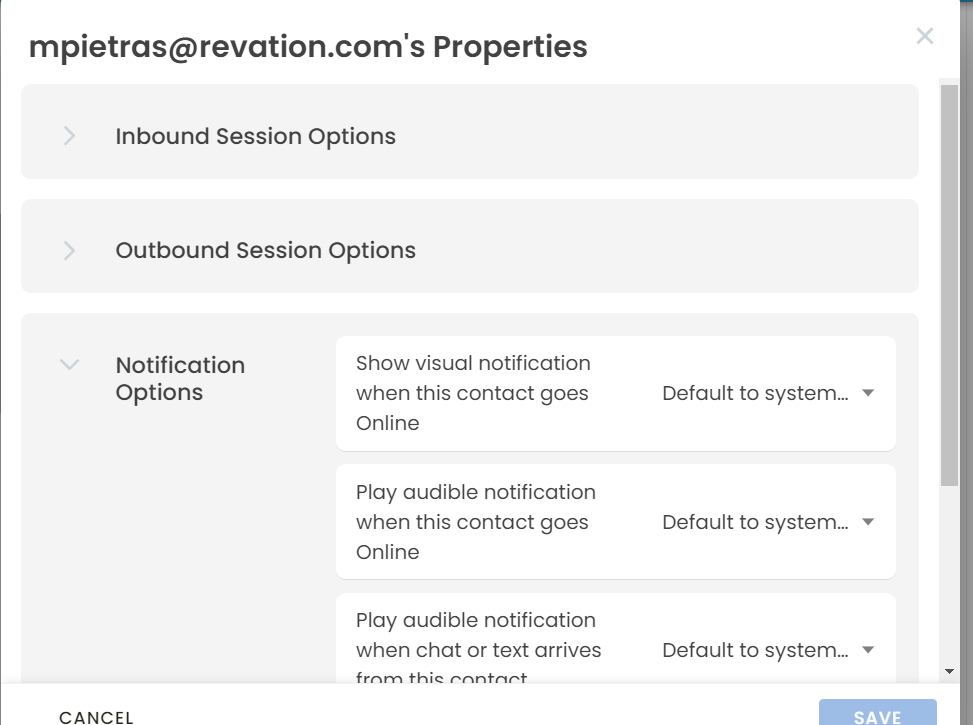Click arrow icon for chat or text notification dropdown
Screen dimensions: 973x725
pyautogui.click(x=868, y=650)
